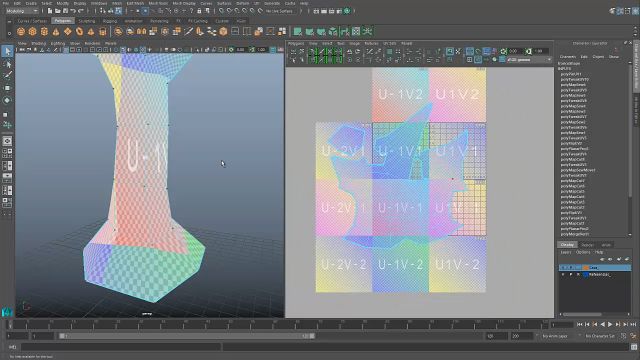Screen dimensions: 640x360
Task: Click the polygon cube shelf icon
Action: [x=32, y=31]
